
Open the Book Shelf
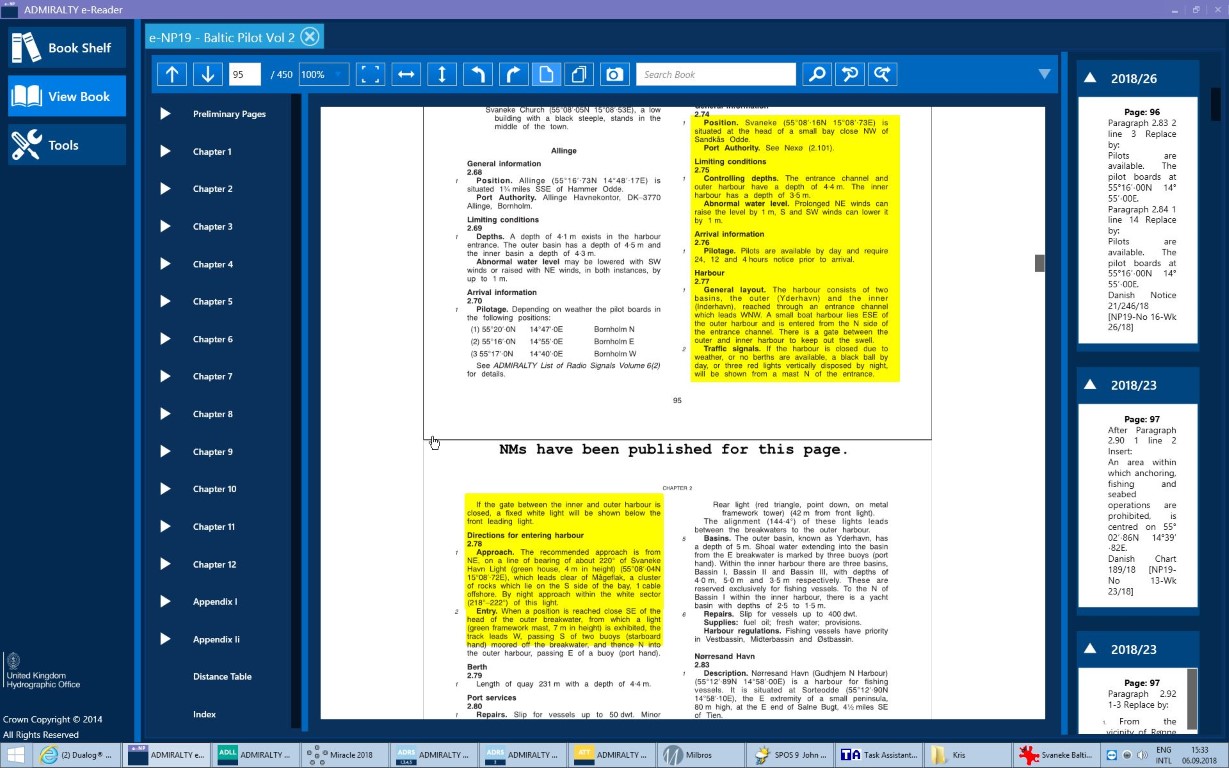click(x=67, y=47)
